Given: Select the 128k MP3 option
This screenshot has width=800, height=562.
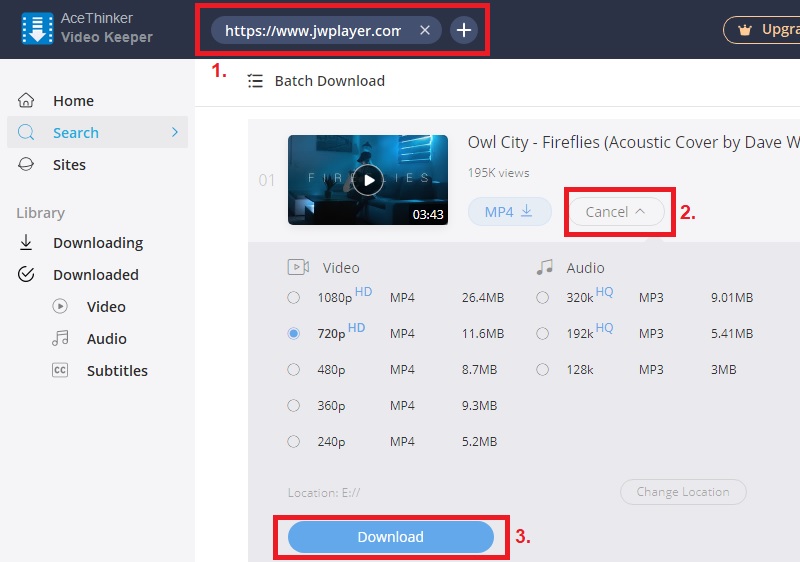Looking at the screenshot, I should click(542, 369).
